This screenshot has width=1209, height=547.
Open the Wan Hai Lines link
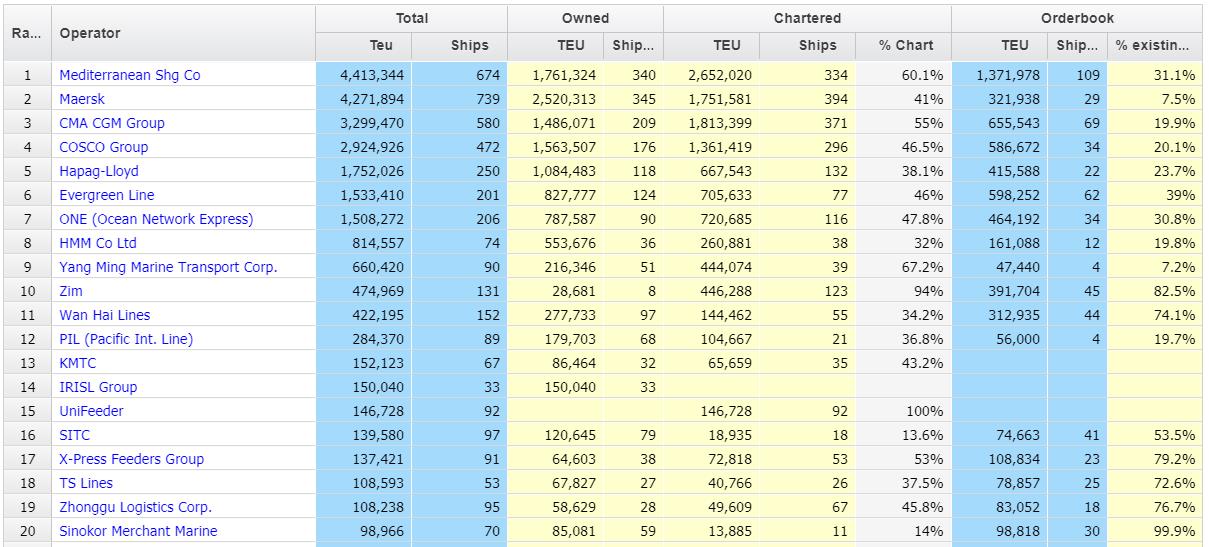pyautogui.click(x=105, y=315)
